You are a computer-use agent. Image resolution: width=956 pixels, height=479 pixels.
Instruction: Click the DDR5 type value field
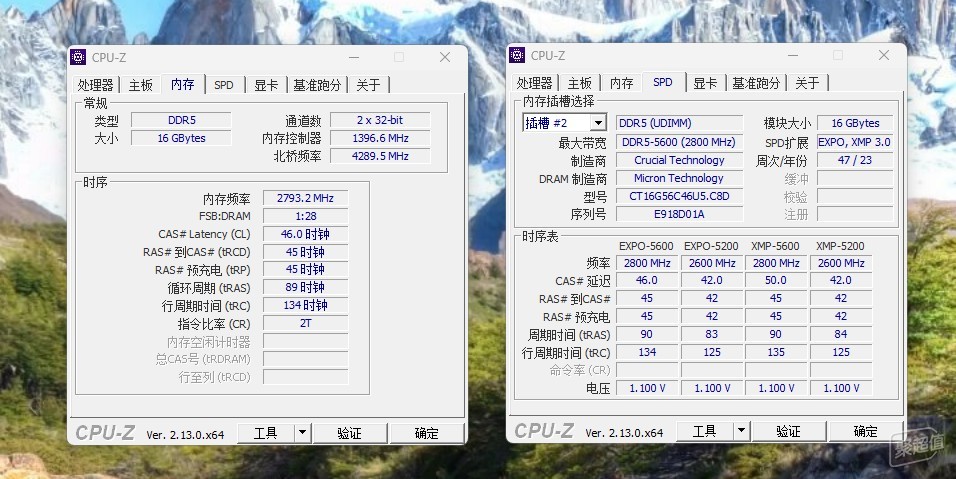[x=182, y=121]
